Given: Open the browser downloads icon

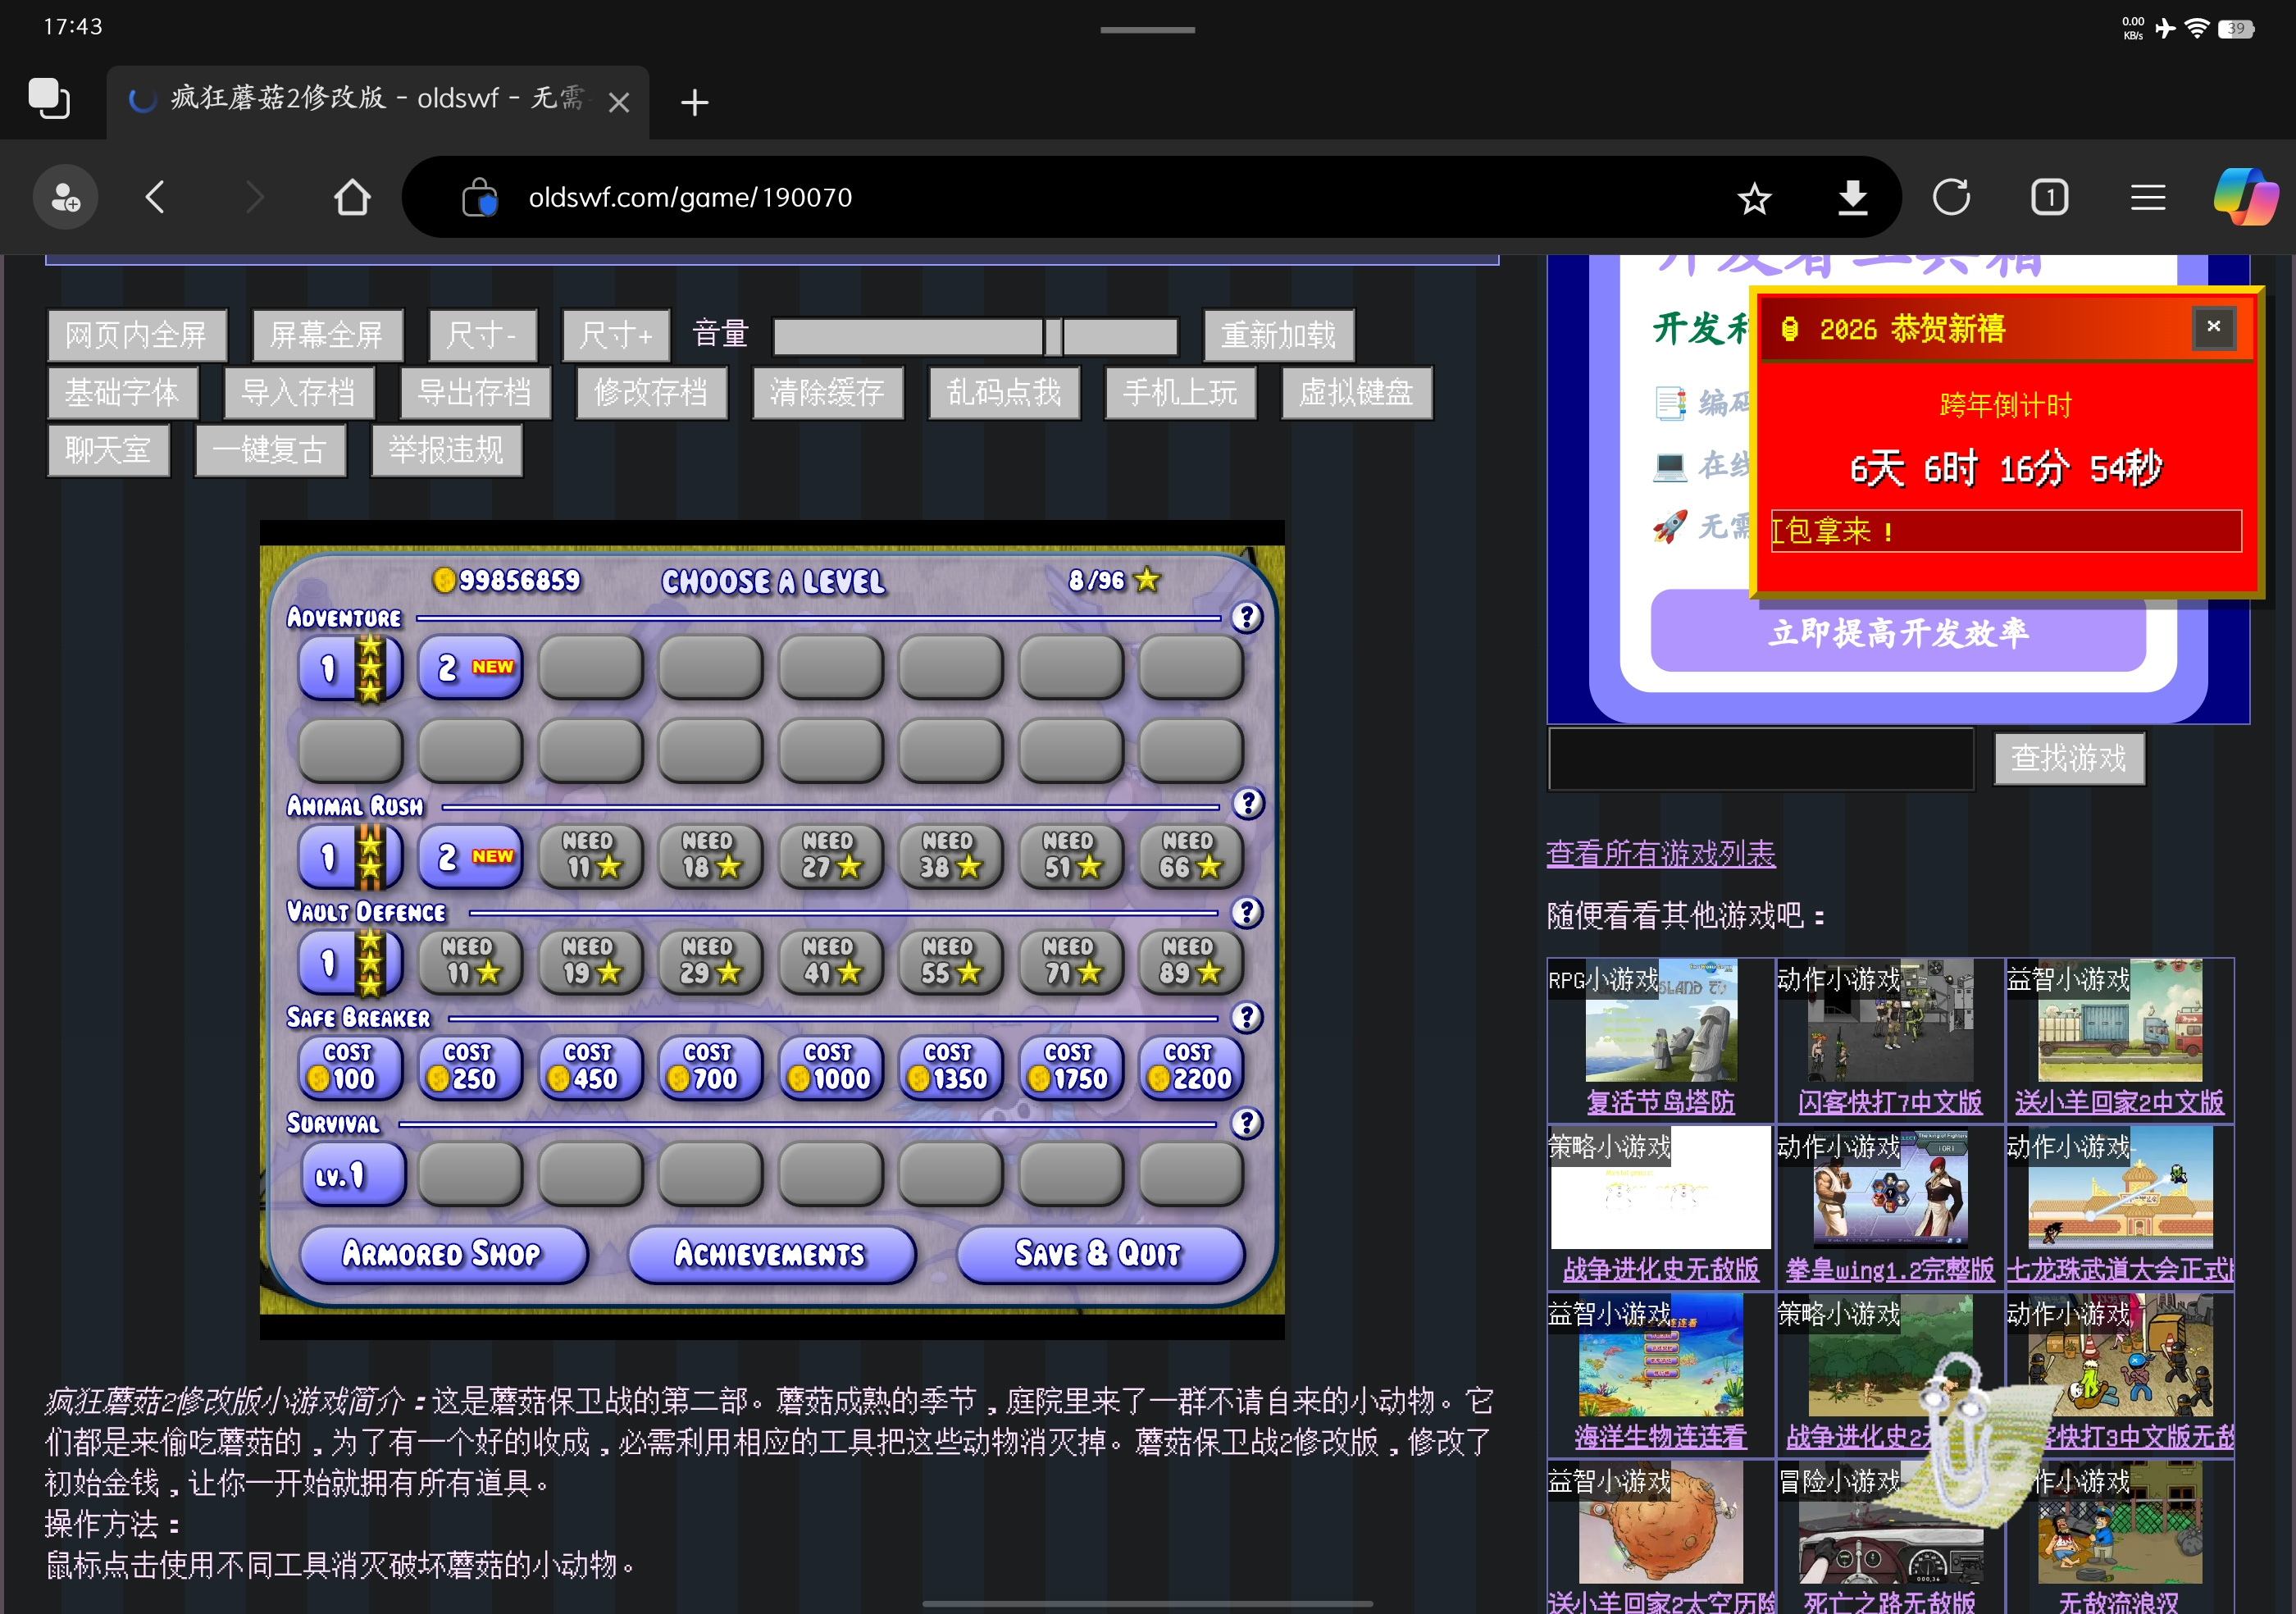Looking at the screenshot, I should (1852, 198).
